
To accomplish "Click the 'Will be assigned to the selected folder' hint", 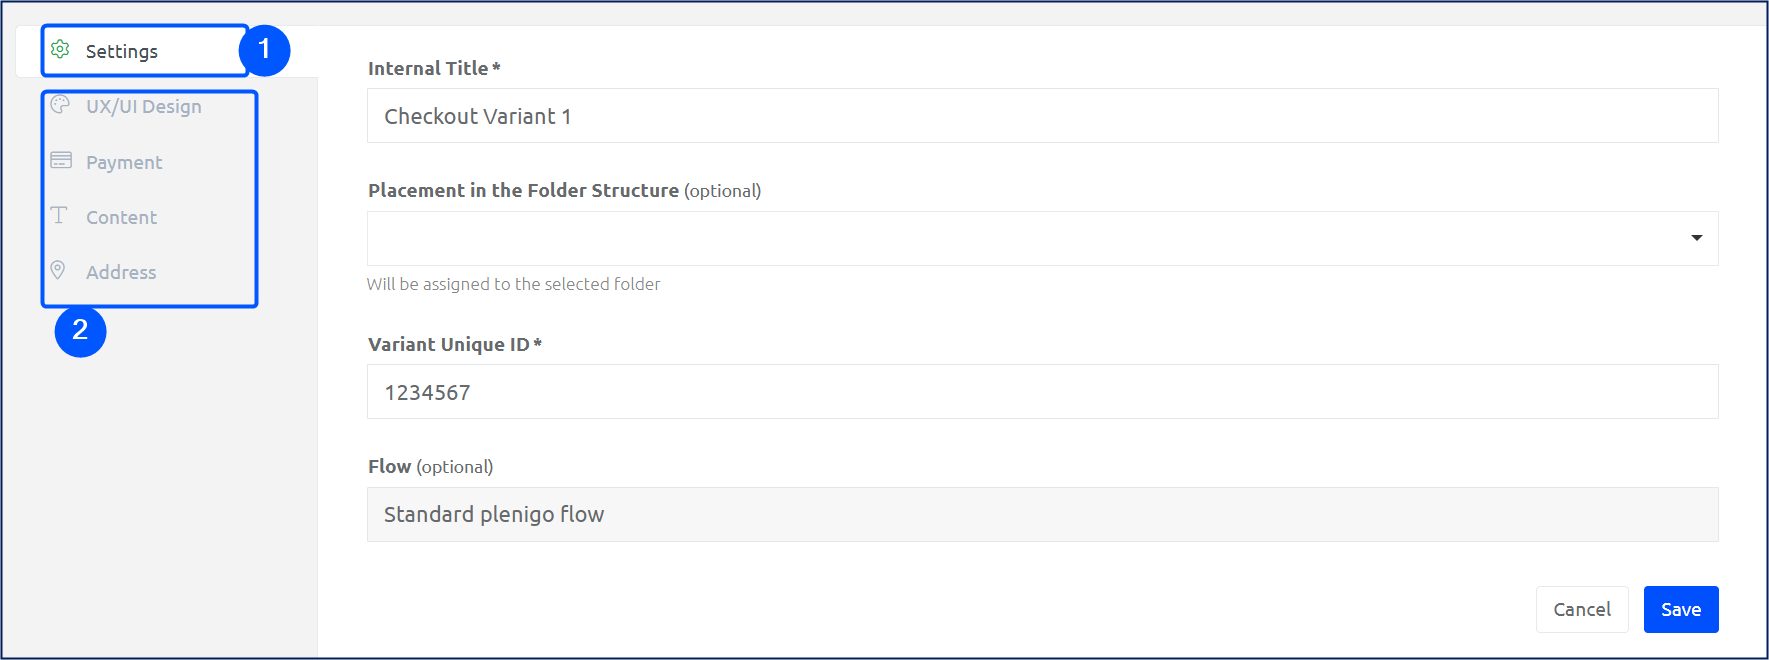I will coord(513,284).
